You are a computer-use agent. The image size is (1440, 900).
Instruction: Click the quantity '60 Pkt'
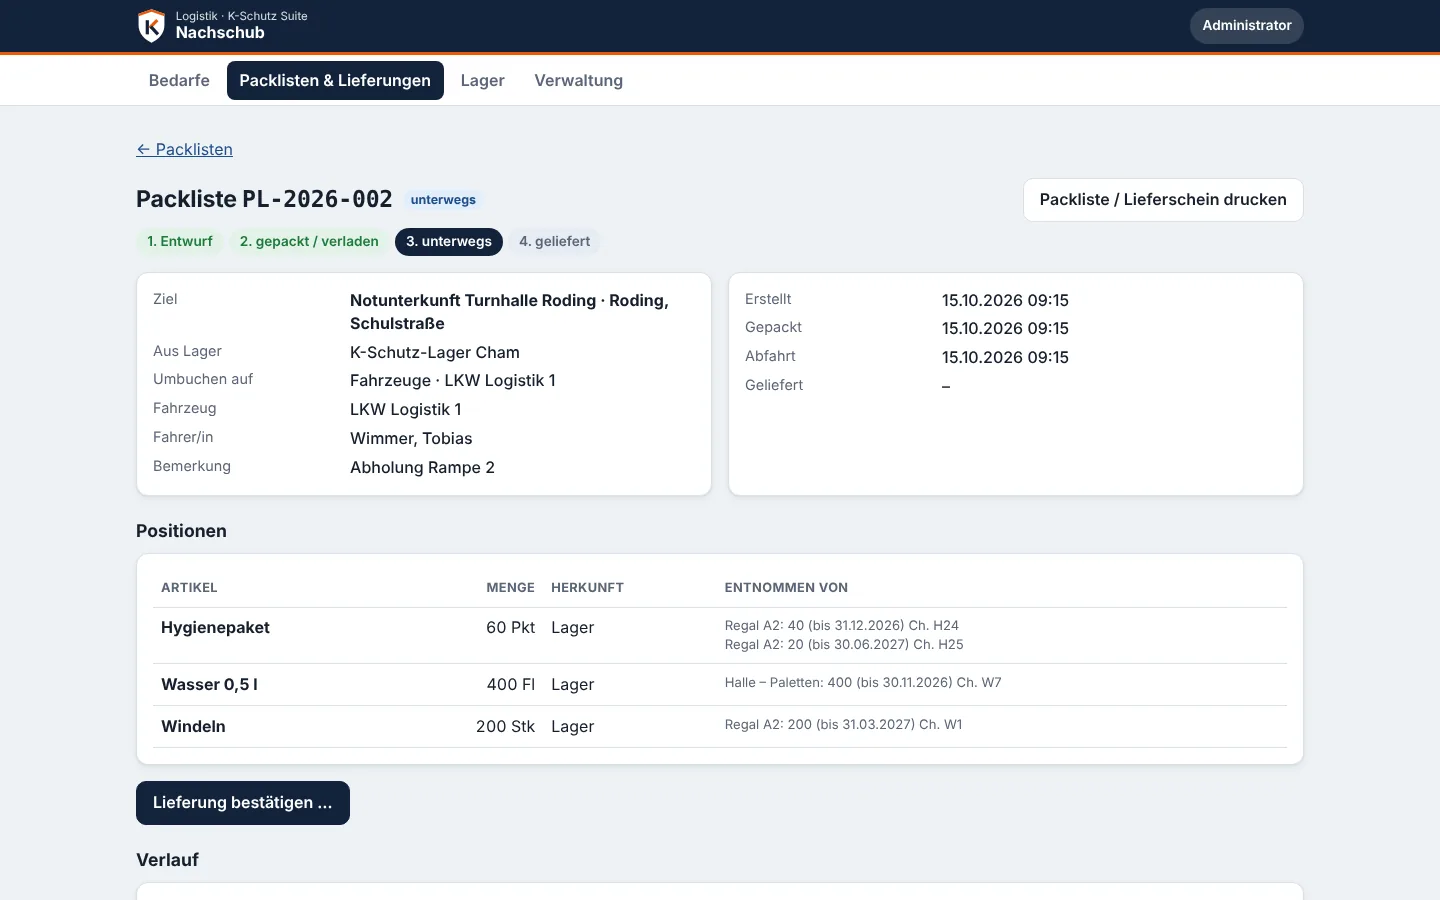tap(510, 628)
